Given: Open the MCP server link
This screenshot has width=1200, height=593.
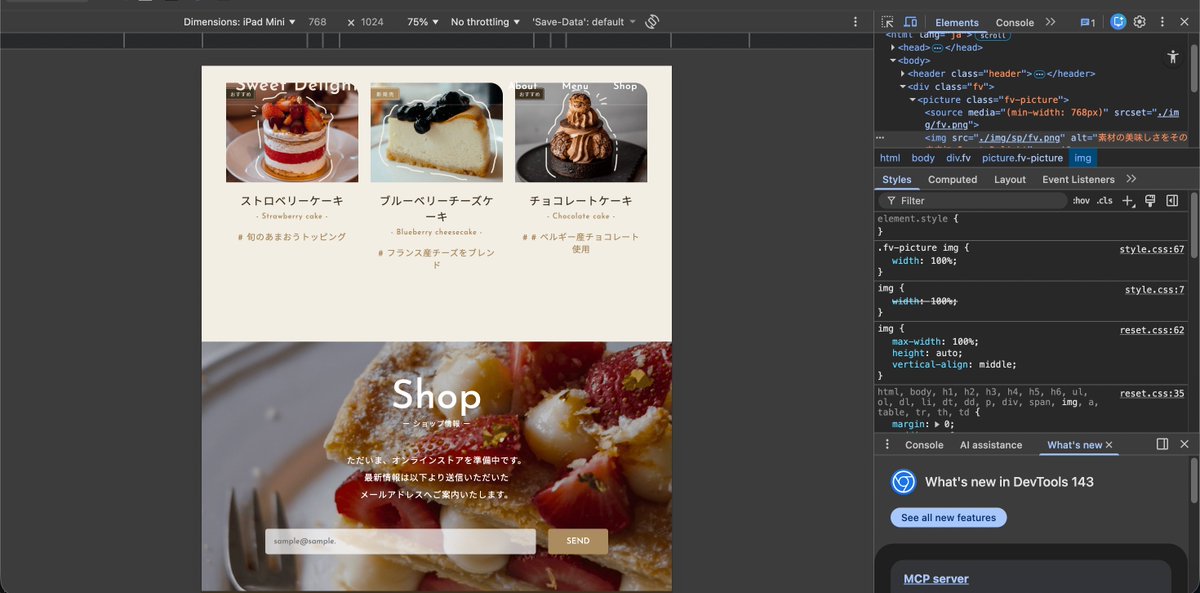Looking at the screenshot, I should pos(936,579).
